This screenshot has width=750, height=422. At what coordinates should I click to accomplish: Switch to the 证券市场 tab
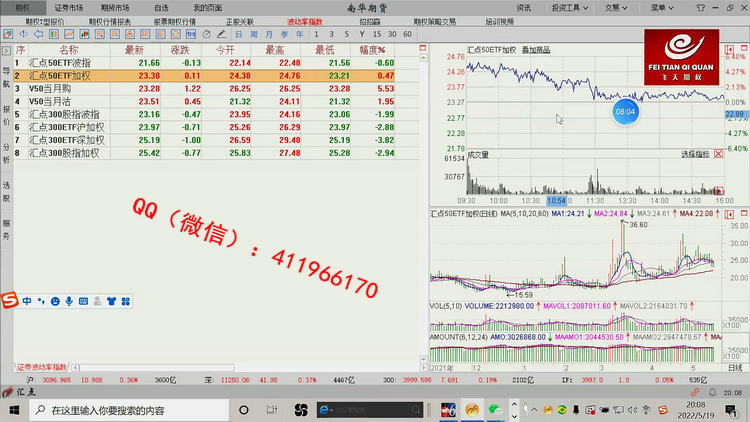click(x=70, y=6)
